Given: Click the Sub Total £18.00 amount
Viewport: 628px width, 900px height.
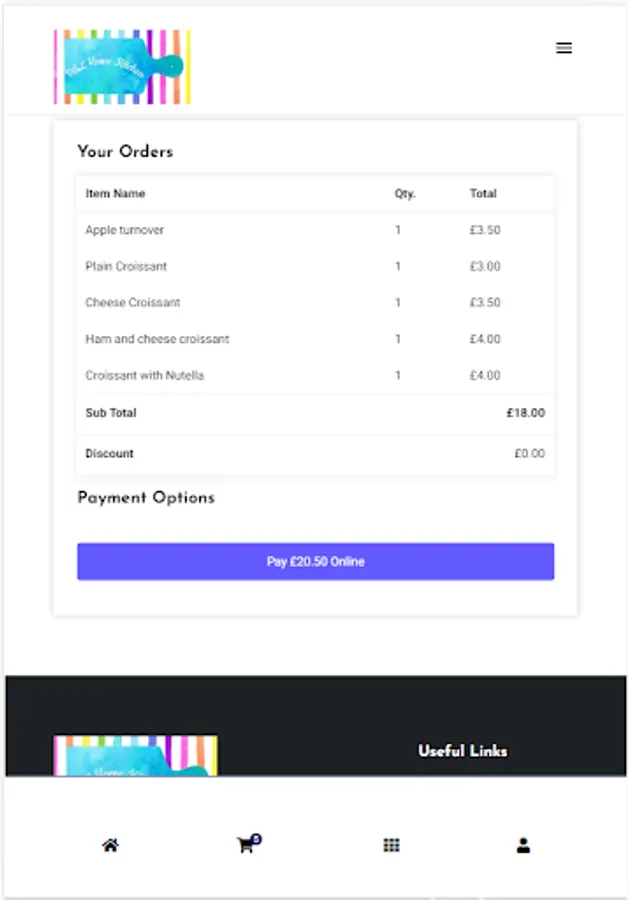Looking at the screenshot, I should (525, 413).
